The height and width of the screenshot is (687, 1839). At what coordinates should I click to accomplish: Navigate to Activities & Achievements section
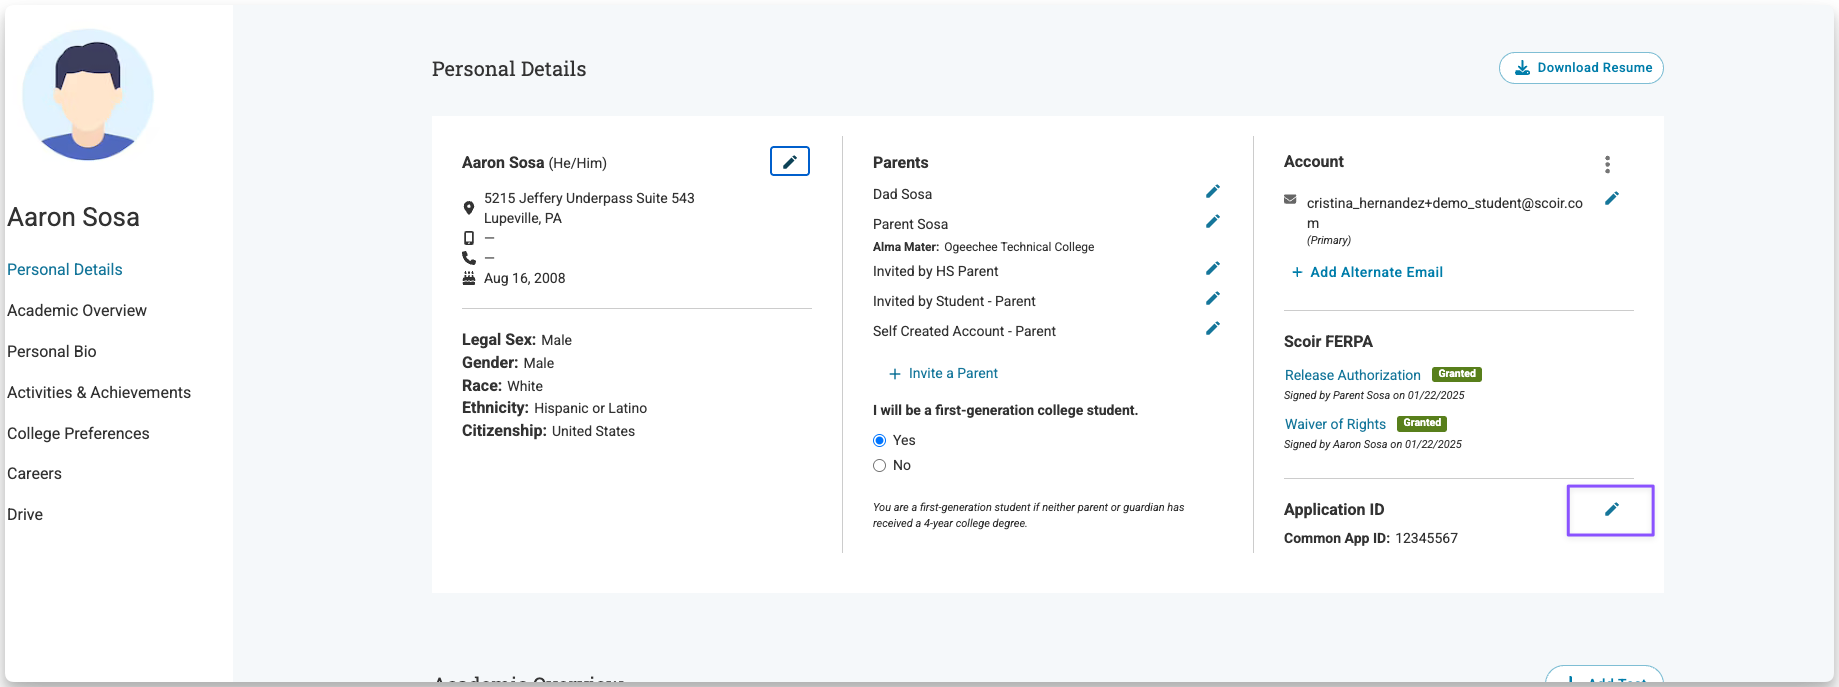coord(99,392)
